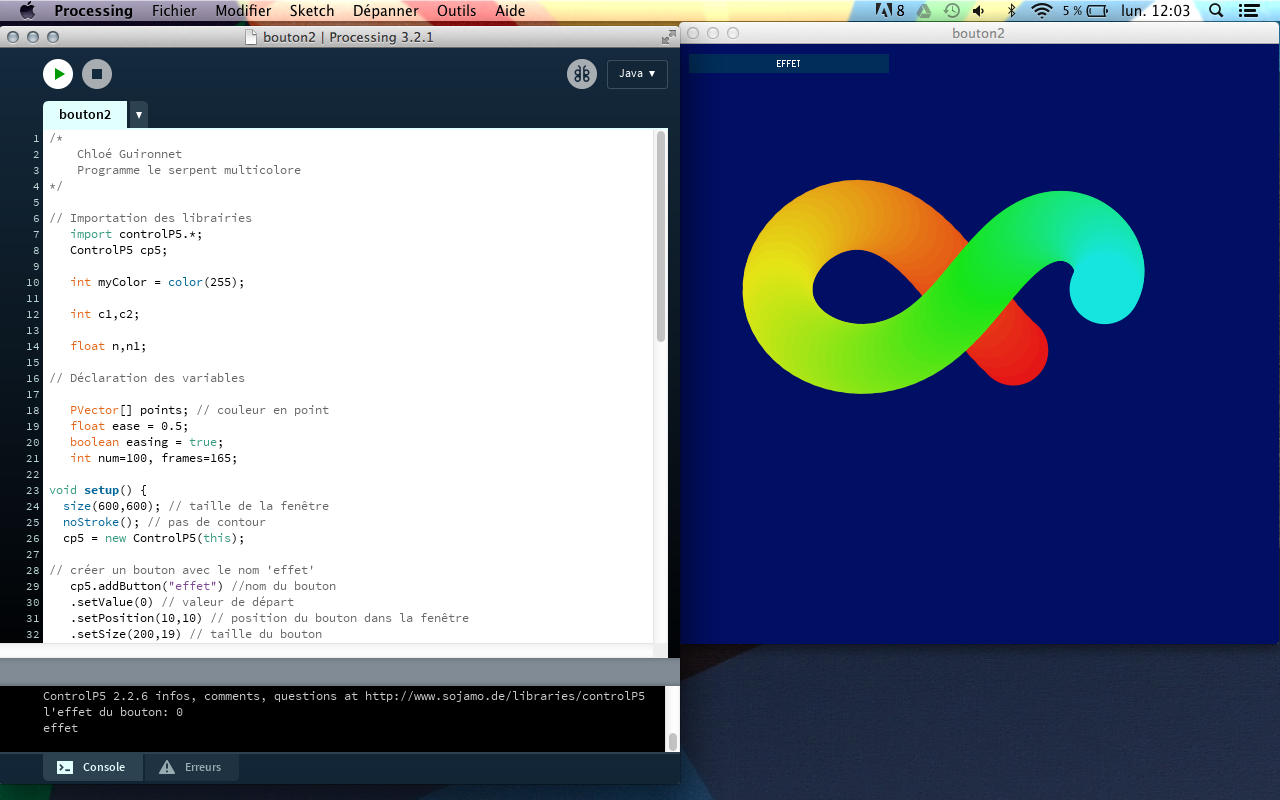
Task: Open the Processing application menu
Action: pos(93,11)
